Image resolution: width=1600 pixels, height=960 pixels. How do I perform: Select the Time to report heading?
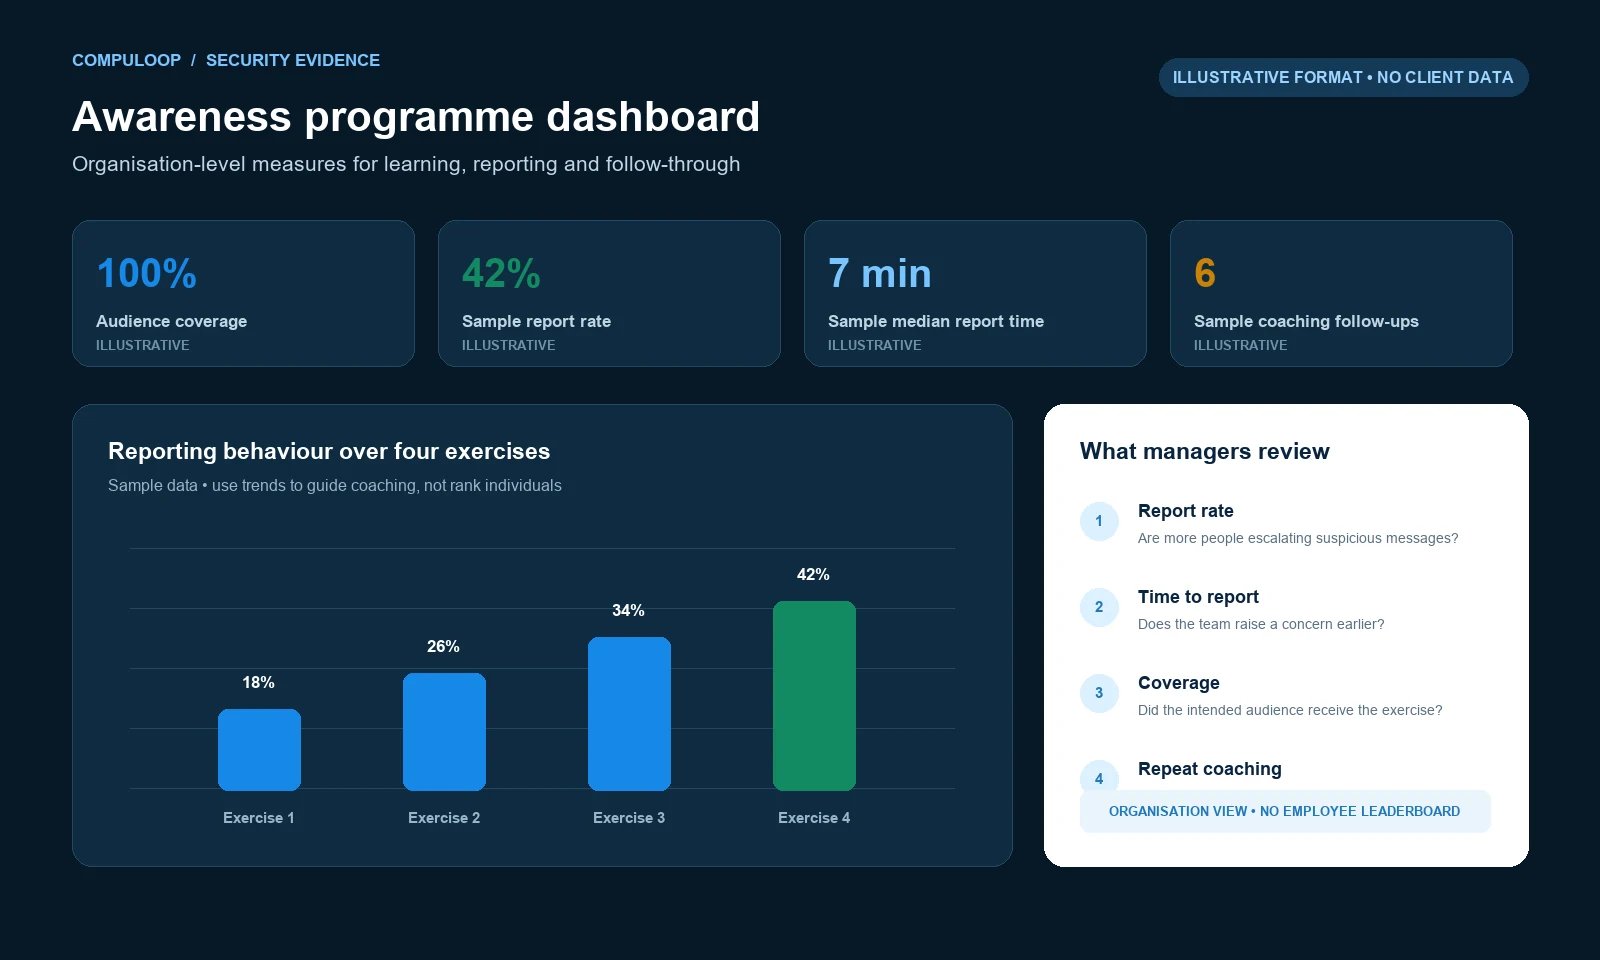(x=1198, y=597)
